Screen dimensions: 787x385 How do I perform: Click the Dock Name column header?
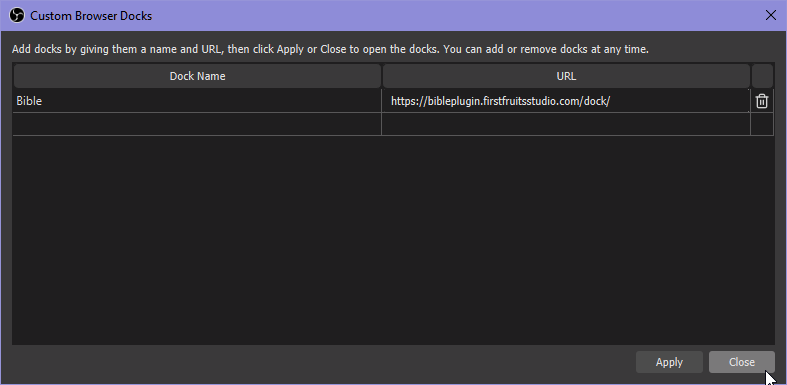click(x=197, y=76)
